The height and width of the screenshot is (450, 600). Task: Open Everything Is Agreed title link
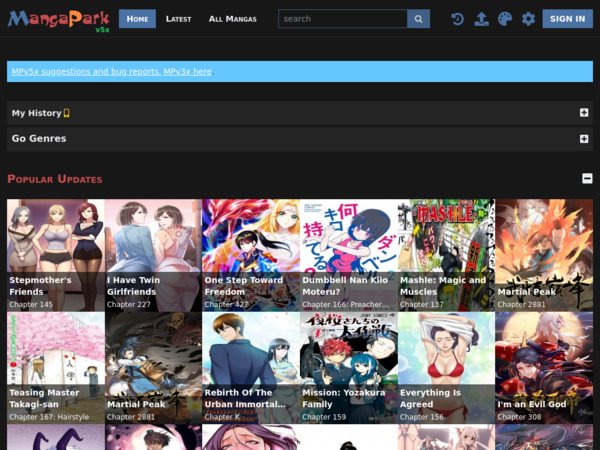430,398
